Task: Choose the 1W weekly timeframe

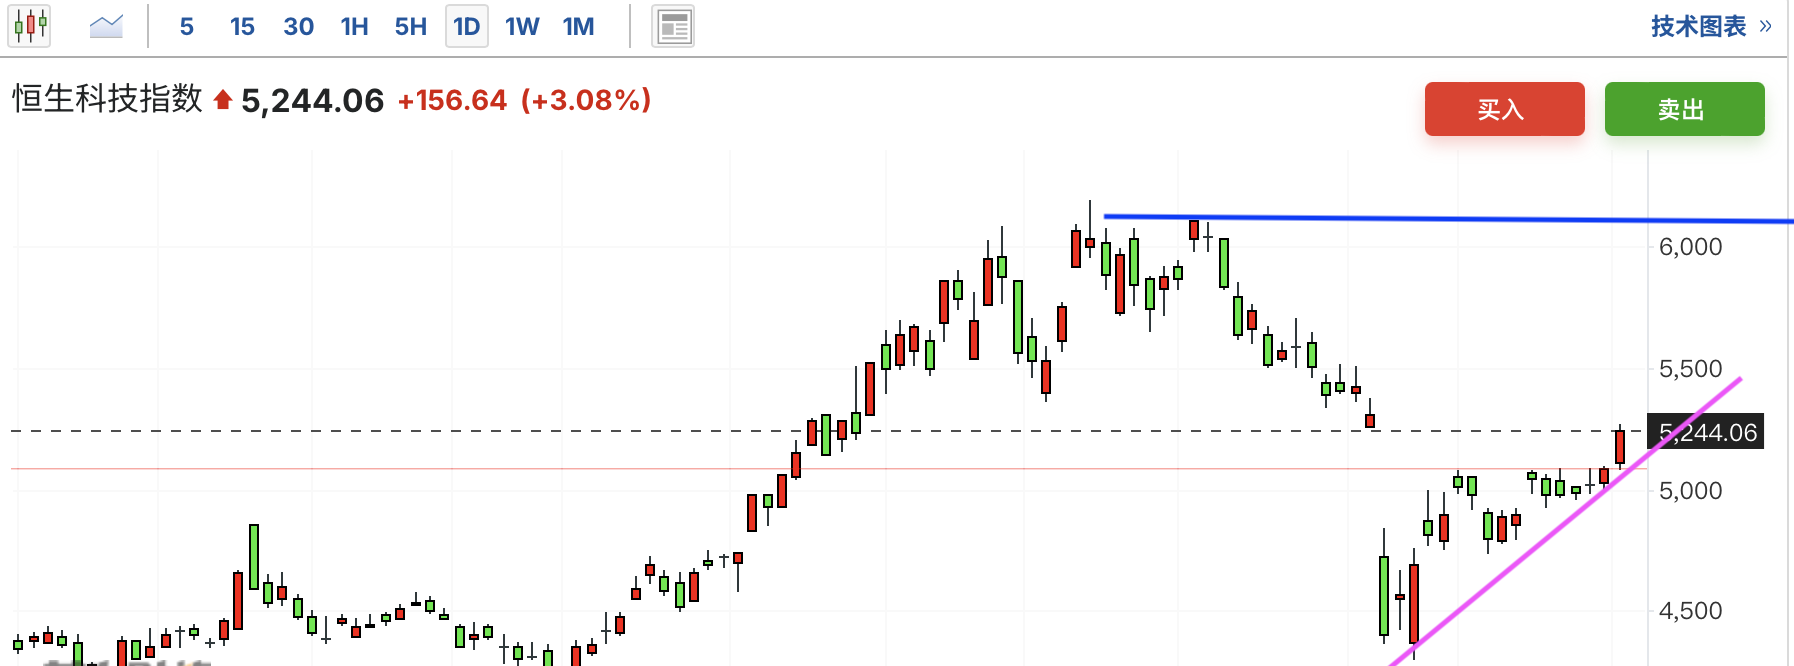Action: tap(522, 26)
